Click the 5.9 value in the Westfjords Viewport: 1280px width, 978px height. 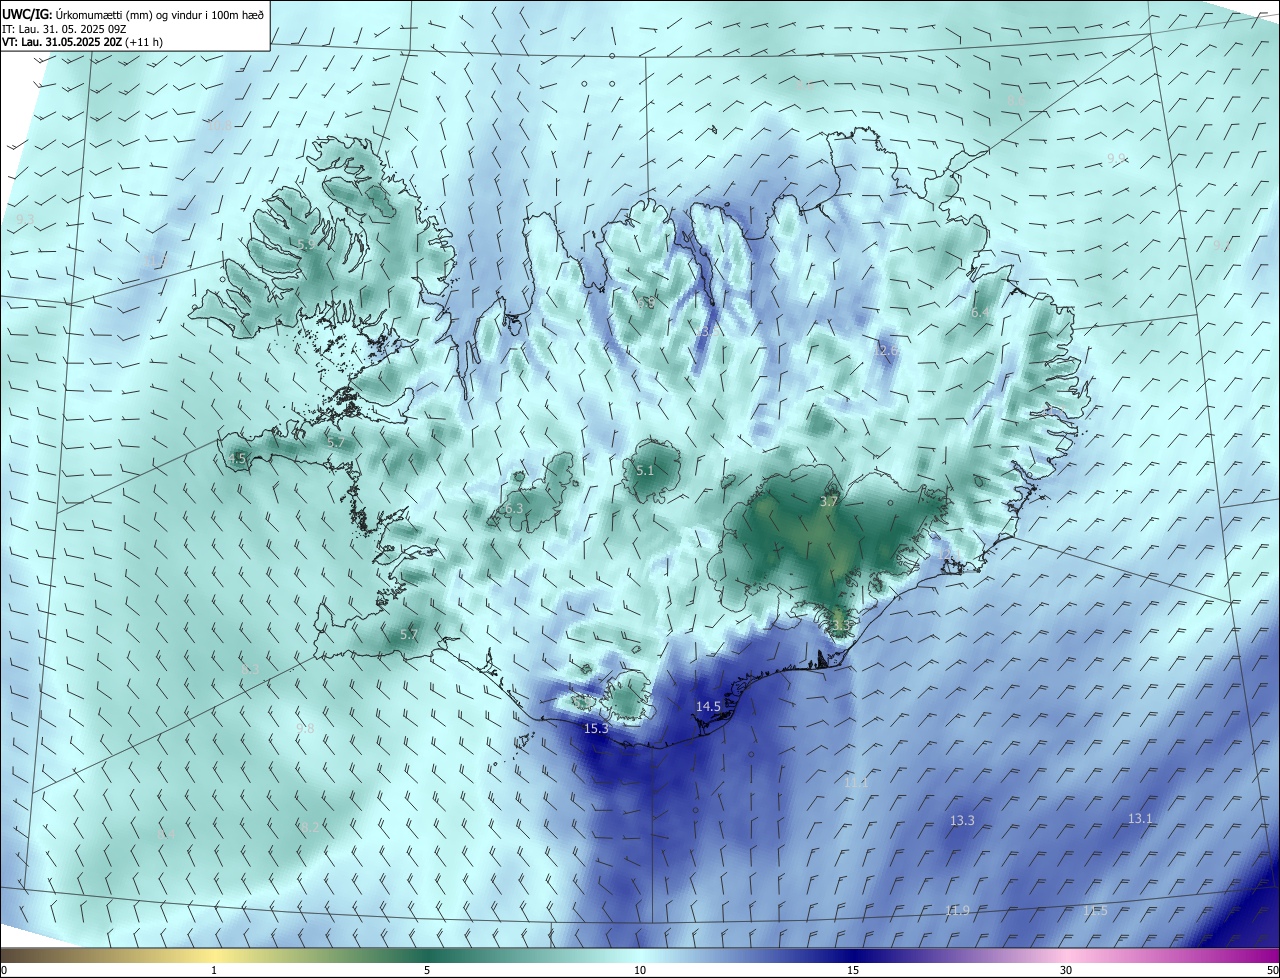306,244
